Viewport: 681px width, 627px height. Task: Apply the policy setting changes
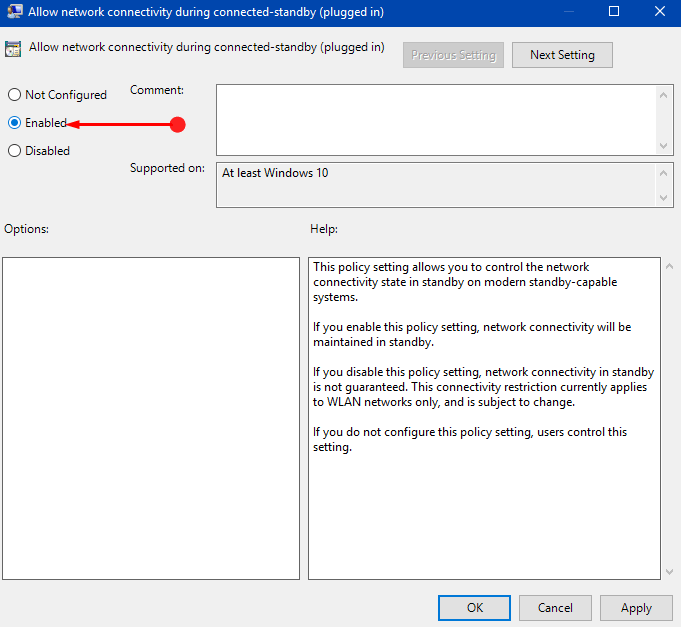pos(636,608)
